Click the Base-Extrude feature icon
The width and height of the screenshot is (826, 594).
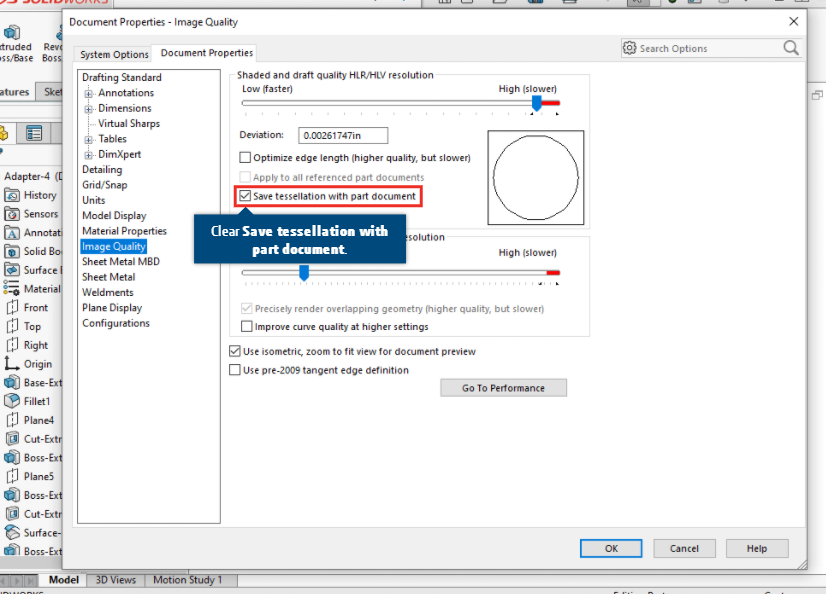[x=12, y=383]
